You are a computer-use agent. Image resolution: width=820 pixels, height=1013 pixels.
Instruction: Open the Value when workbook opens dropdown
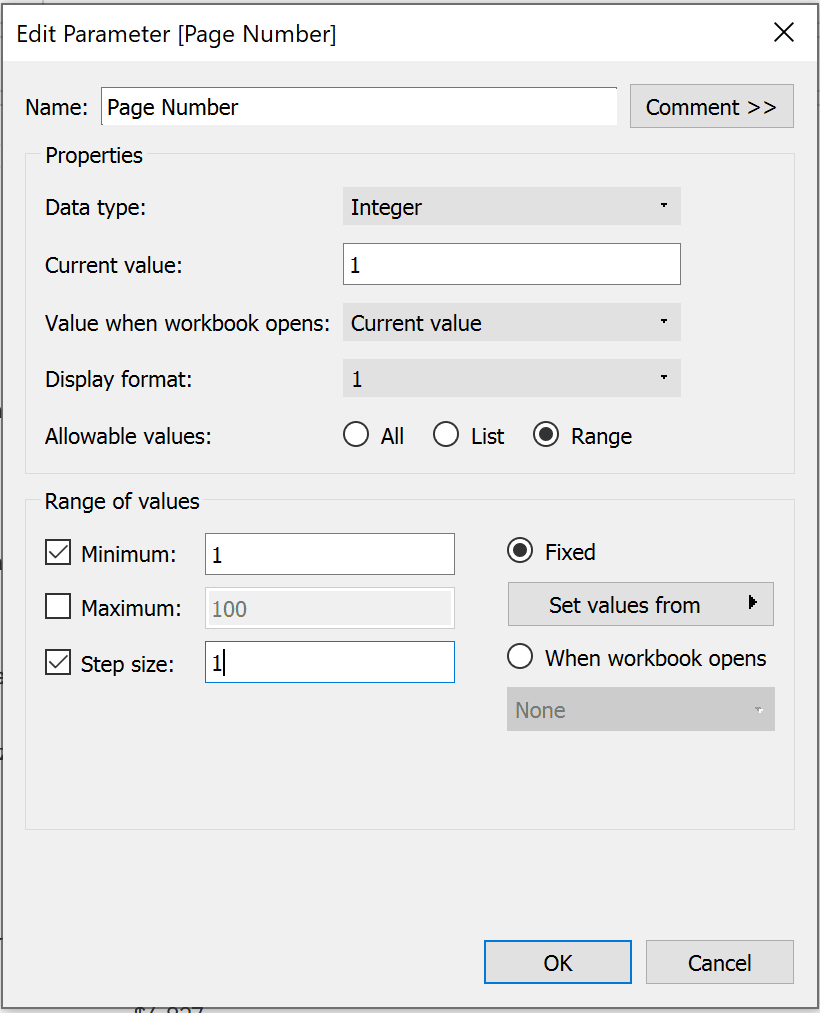click(511, 322)
